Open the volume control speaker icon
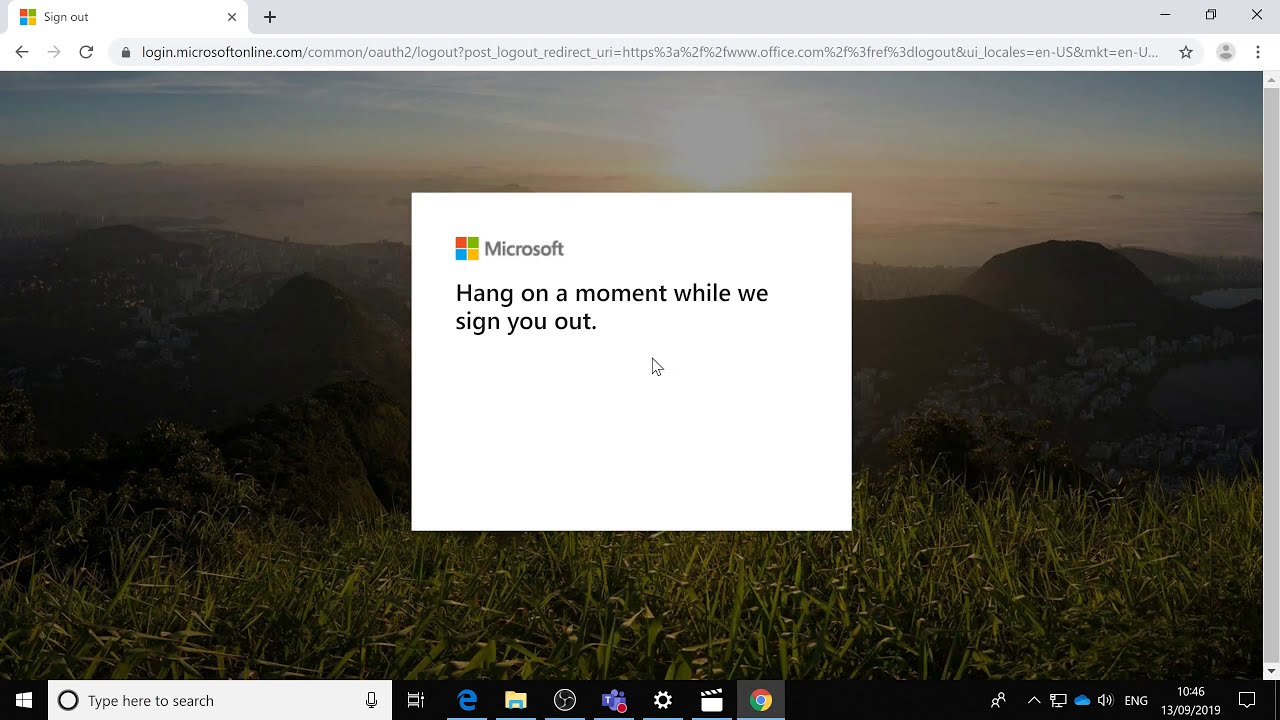This screenshot has height=720, width=1280. (x=1105, y=700)
